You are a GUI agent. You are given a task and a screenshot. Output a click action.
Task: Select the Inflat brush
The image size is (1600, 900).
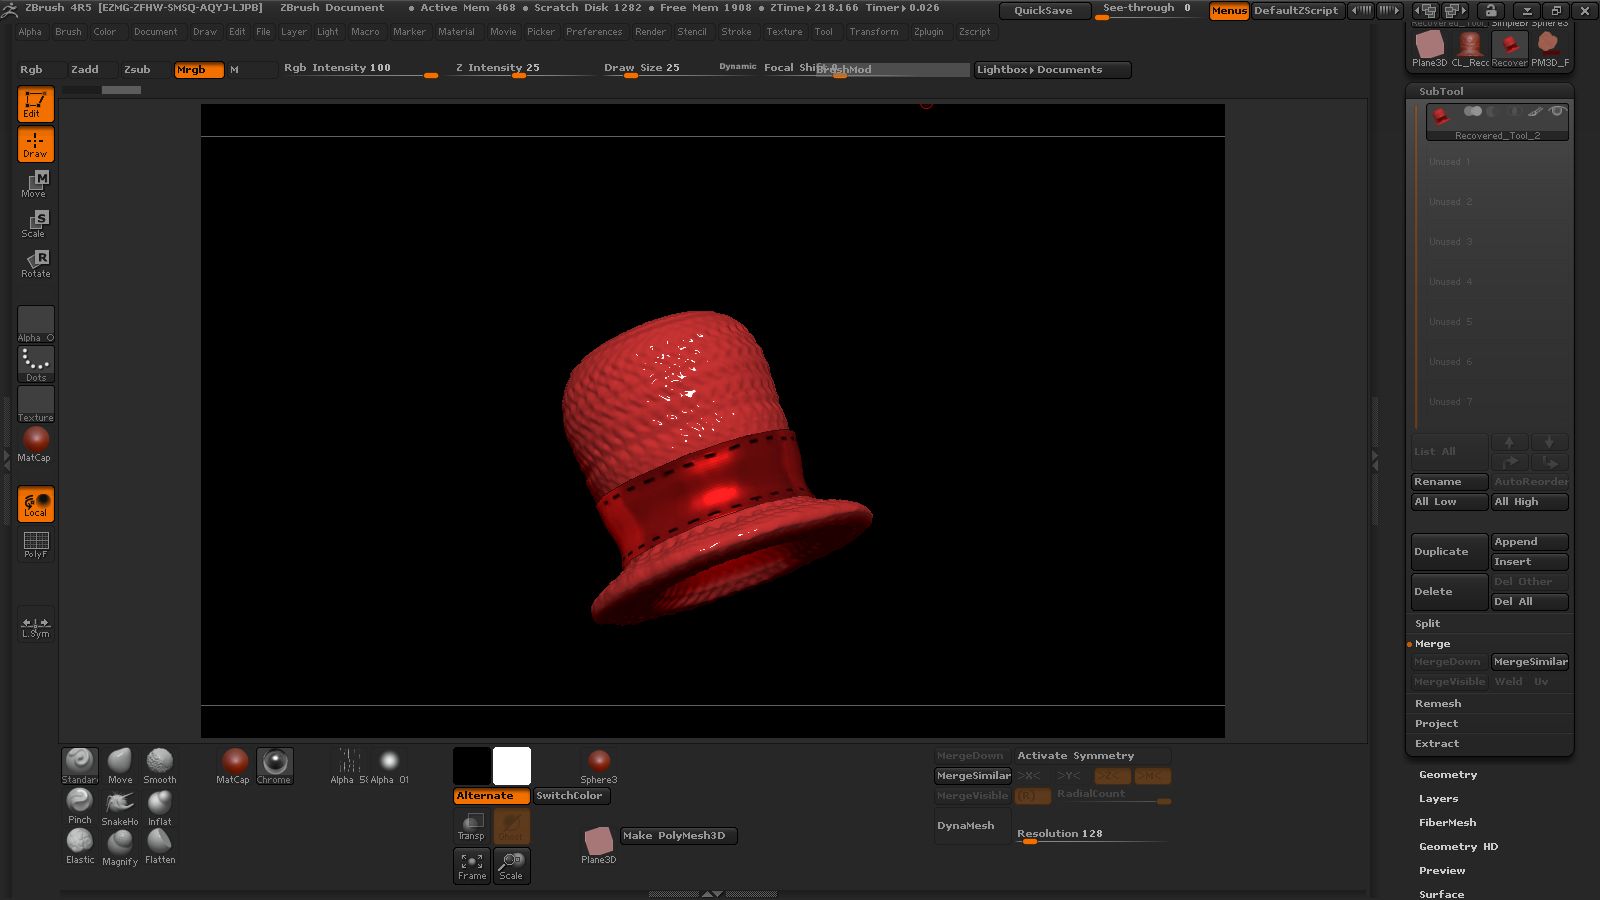[x=160, y=805]
